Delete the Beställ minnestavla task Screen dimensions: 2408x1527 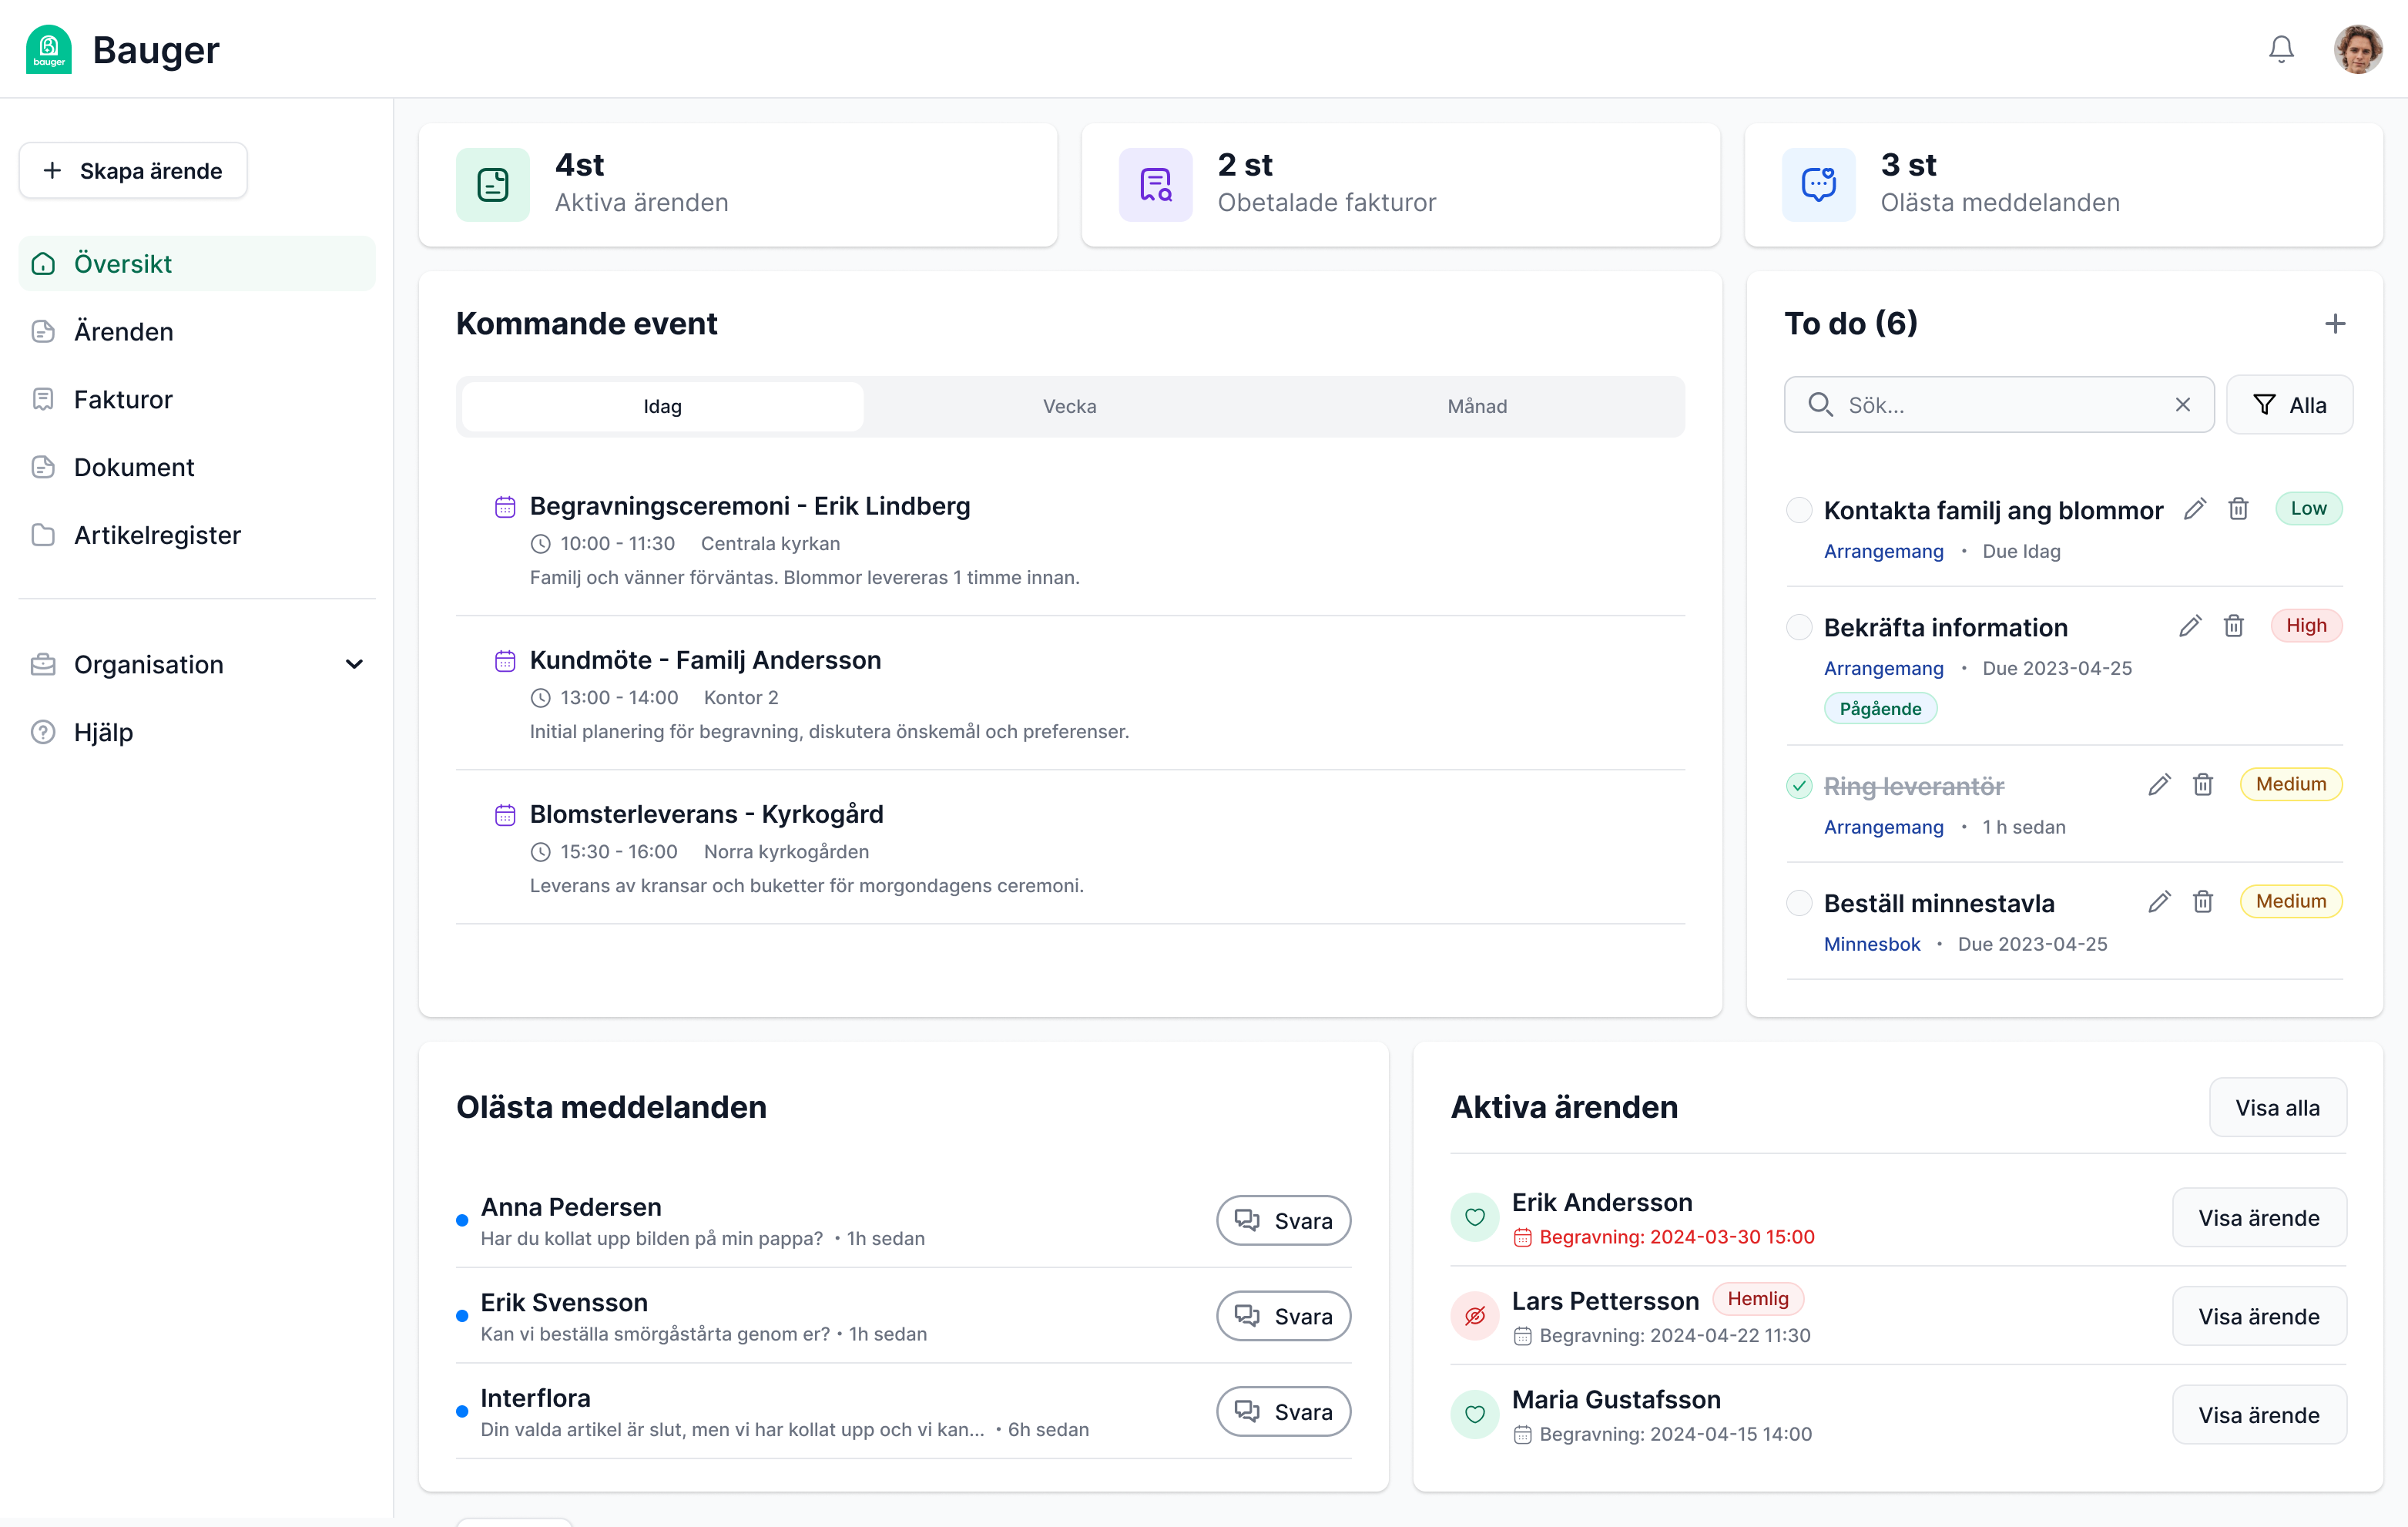tap(2202, 902)
